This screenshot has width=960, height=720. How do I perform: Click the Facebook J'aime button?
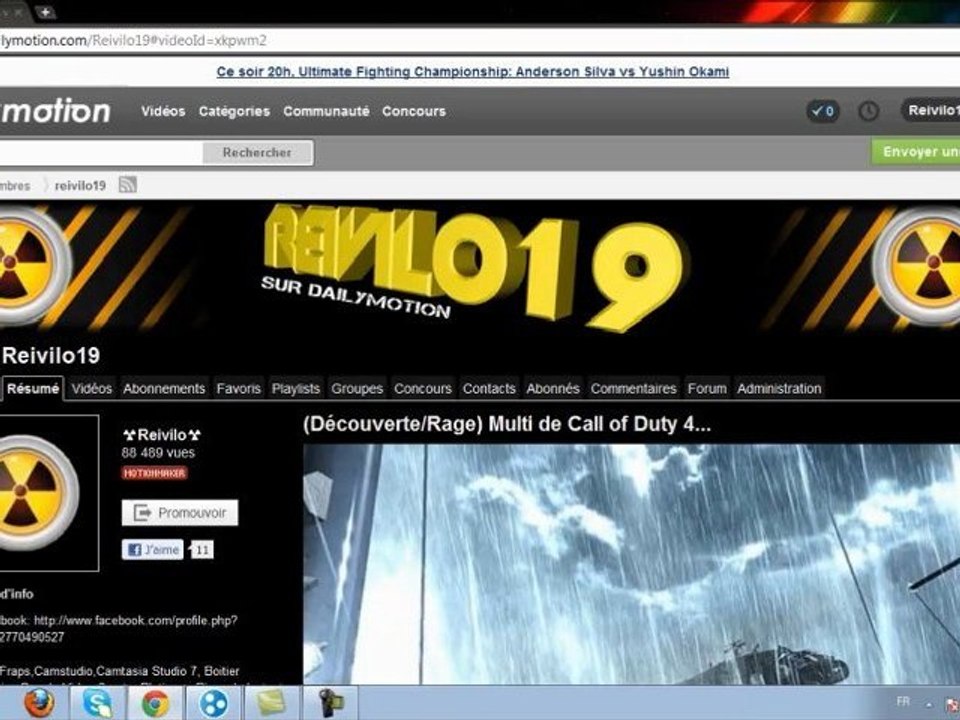(152, 550)
